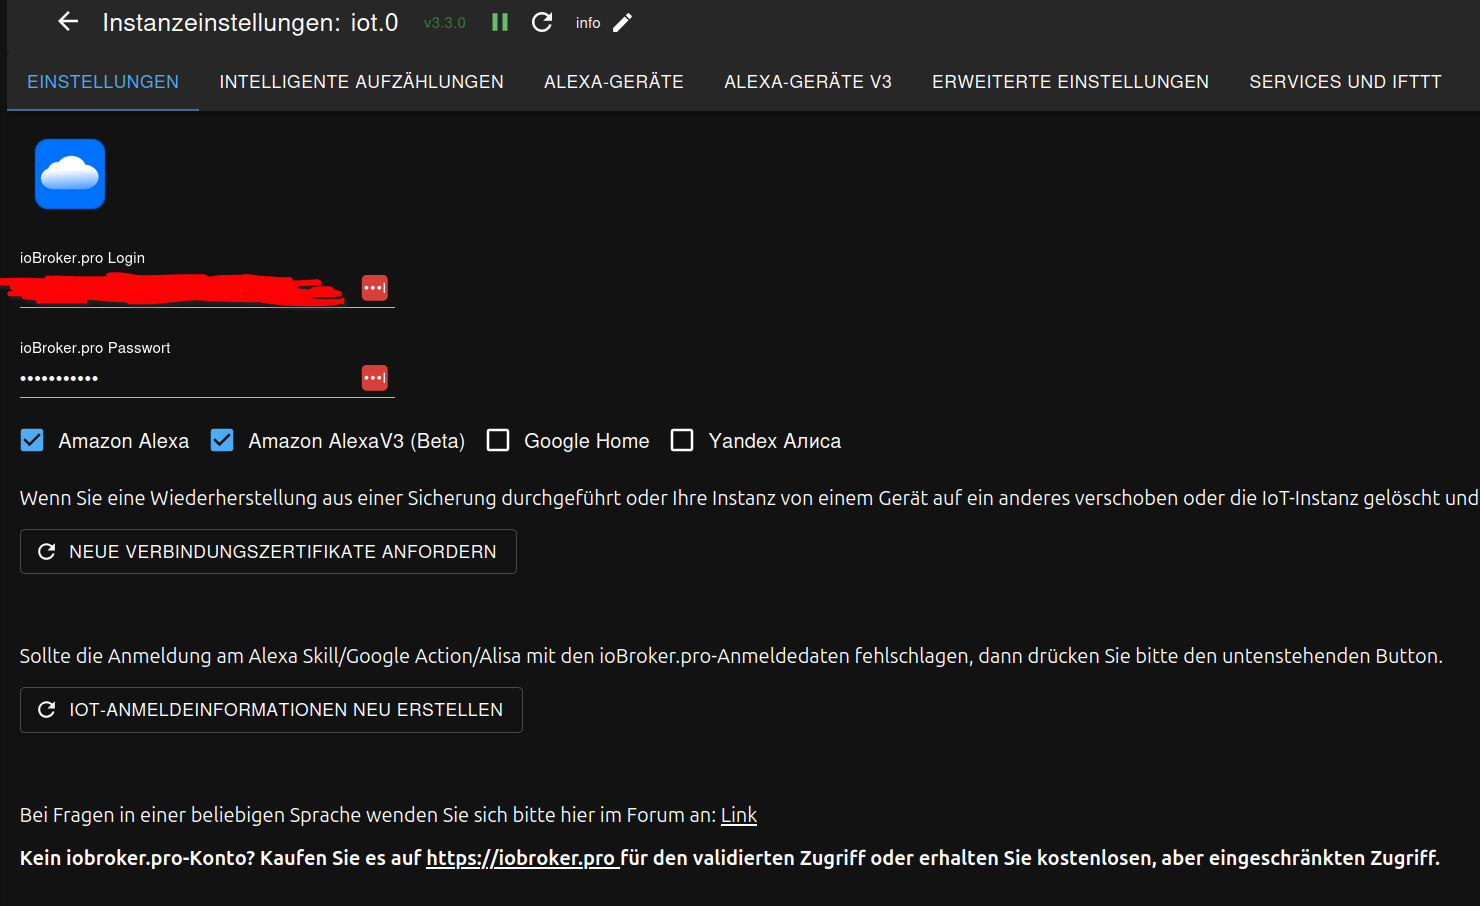Open the Alexa-Geräte tab
Viewport: 1480px width, 906px height.
(x=614, y=82)
